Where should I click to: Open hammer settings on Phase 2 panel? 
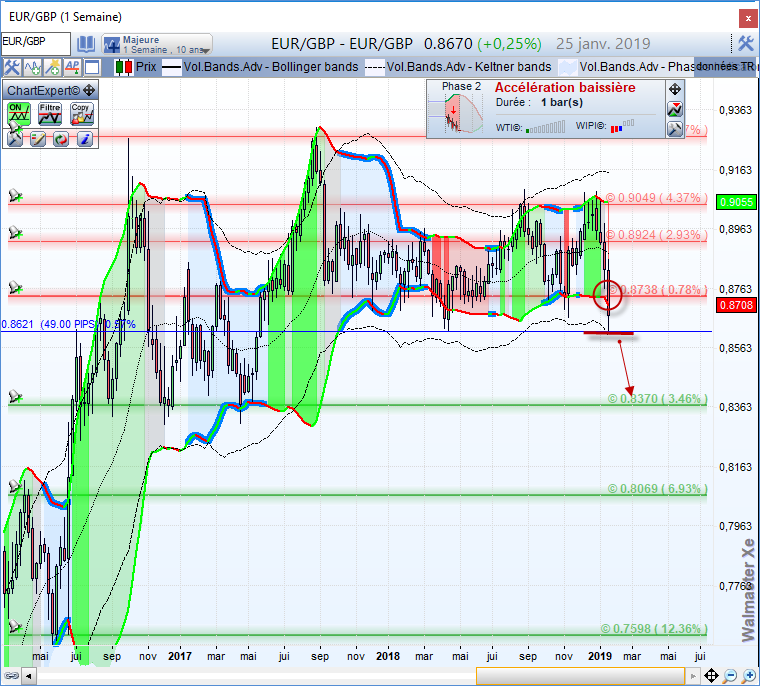(675, 129)
